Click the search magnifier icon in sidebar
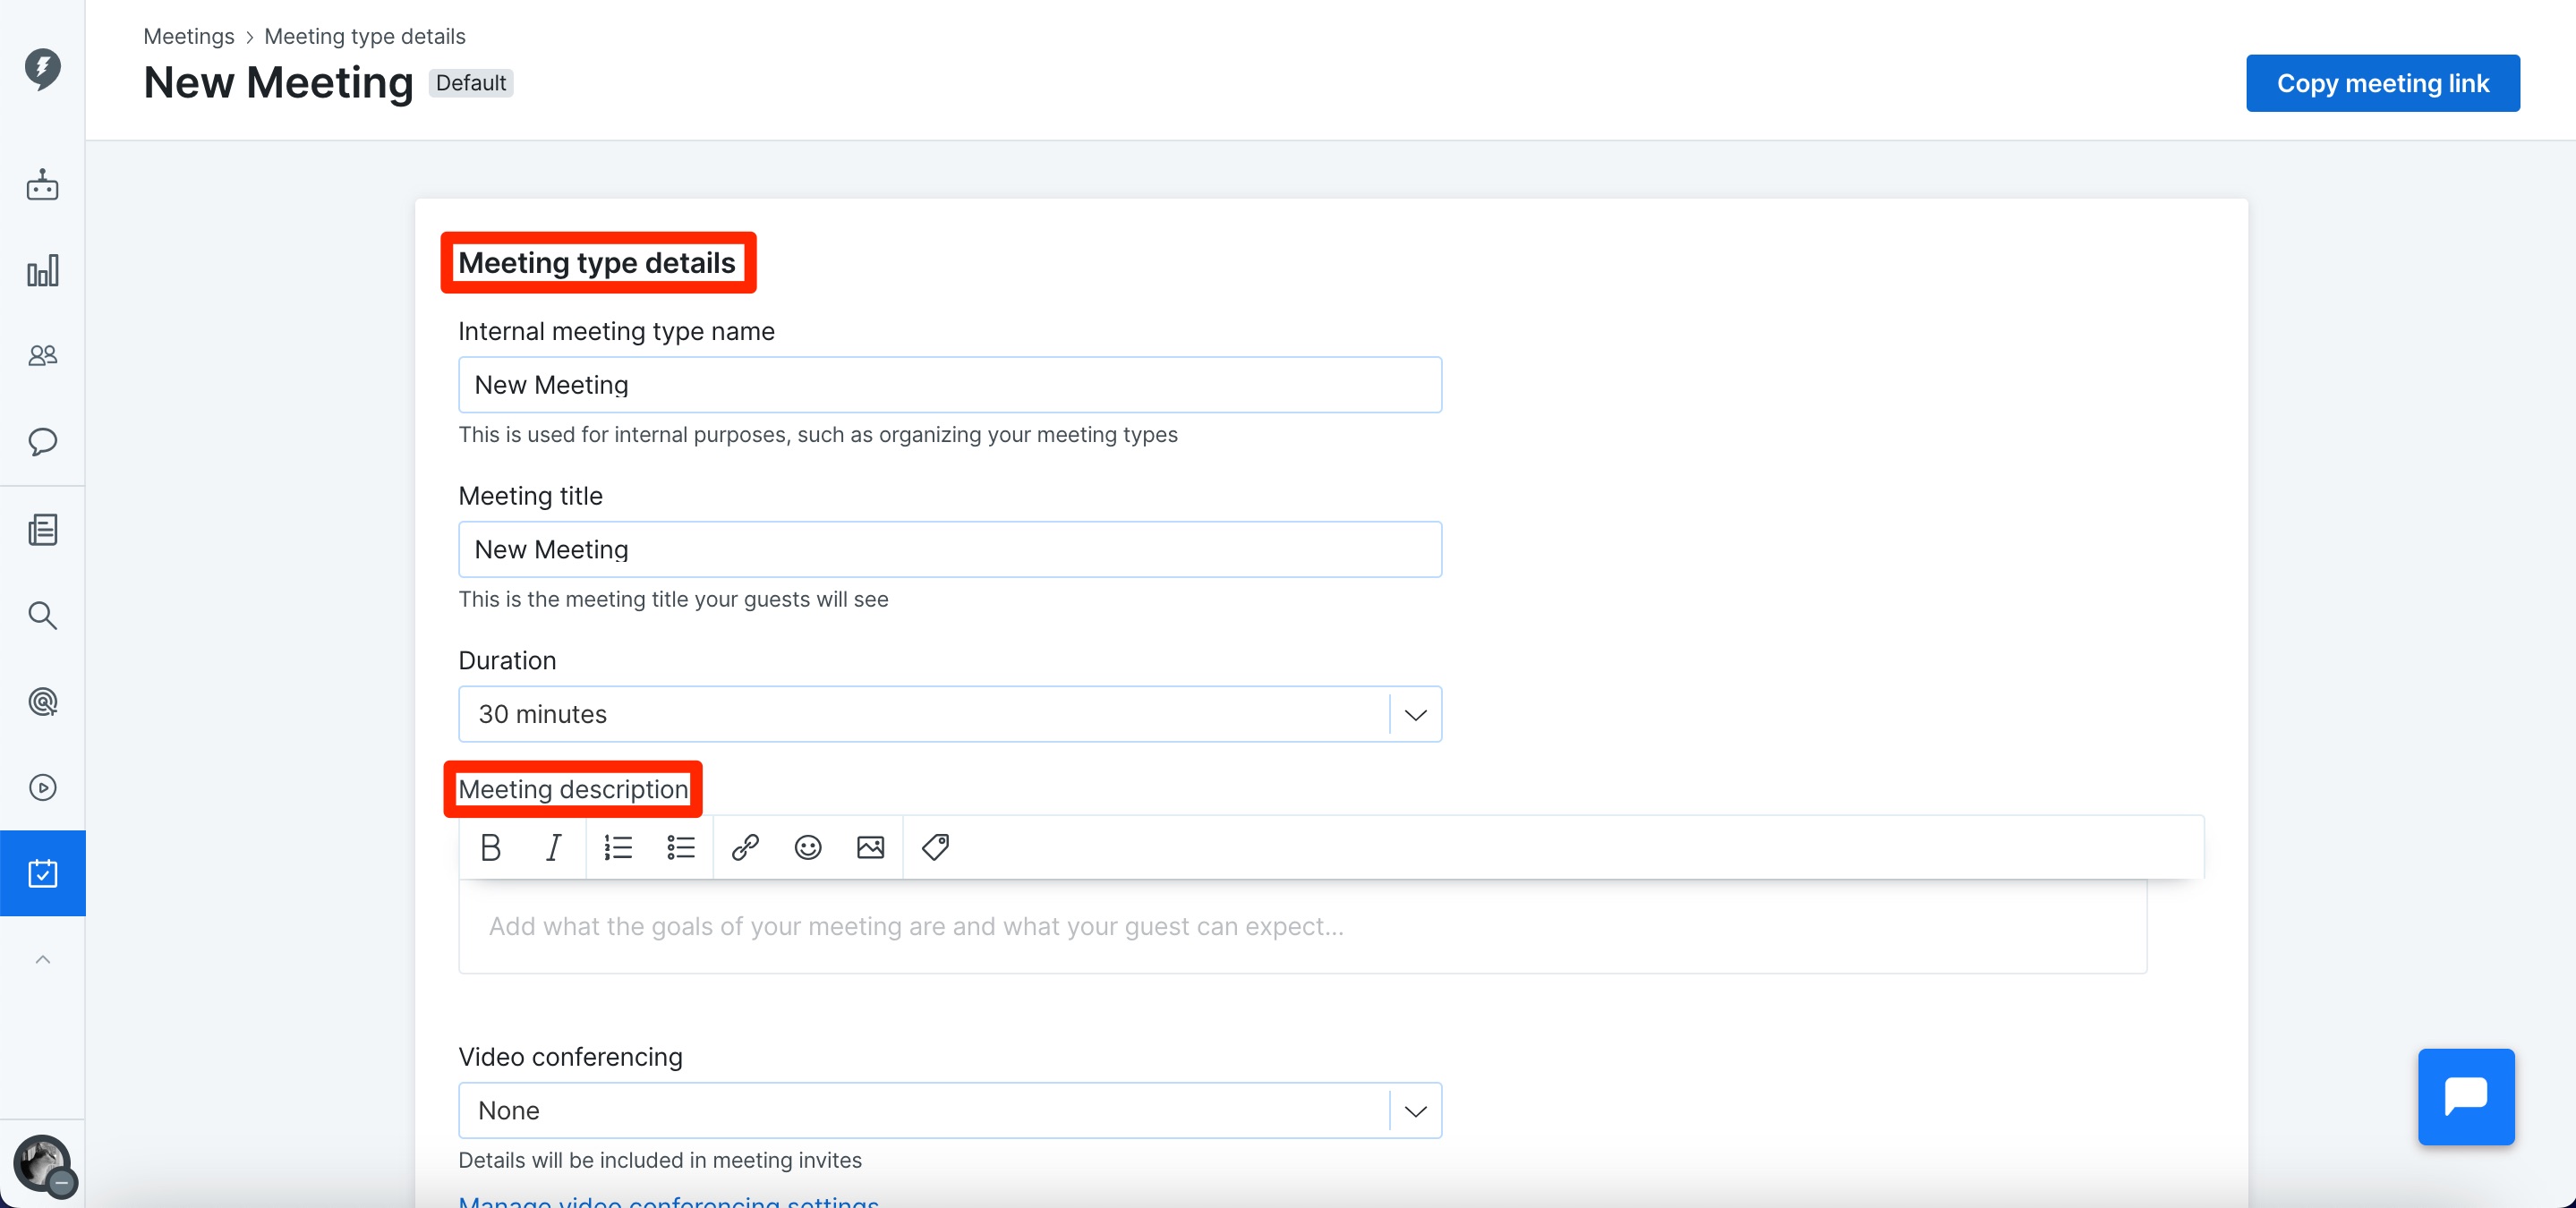This screenshot has height=1208, width=2576. (x=42, y=615)
